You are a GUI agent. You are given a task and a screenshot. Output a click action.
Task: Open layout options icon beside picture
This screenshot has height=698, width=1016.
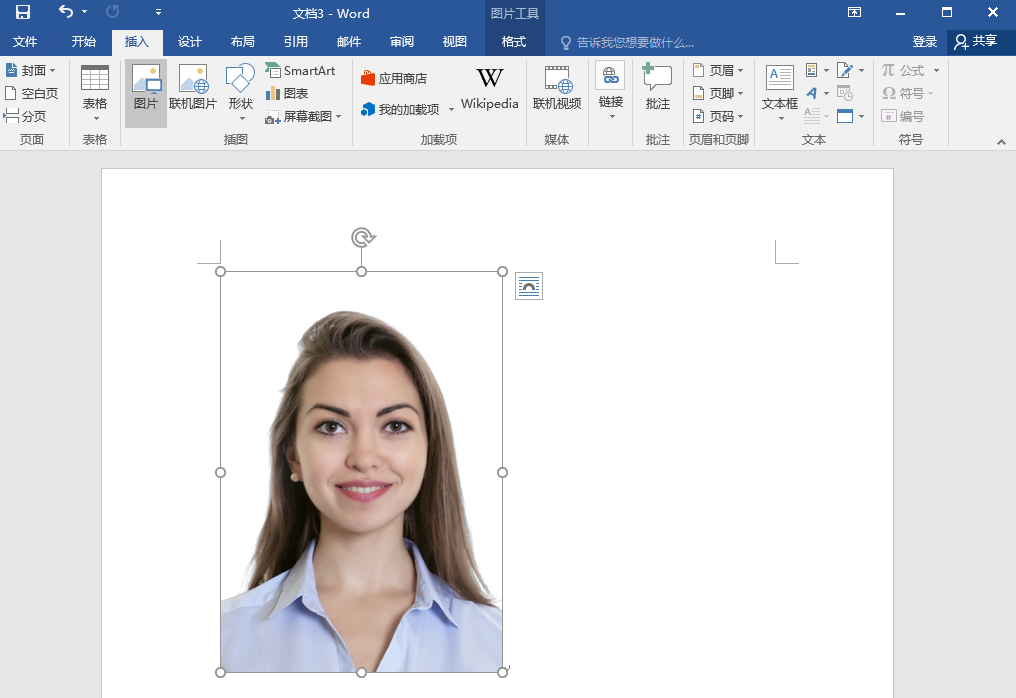[x=529, y=286]
